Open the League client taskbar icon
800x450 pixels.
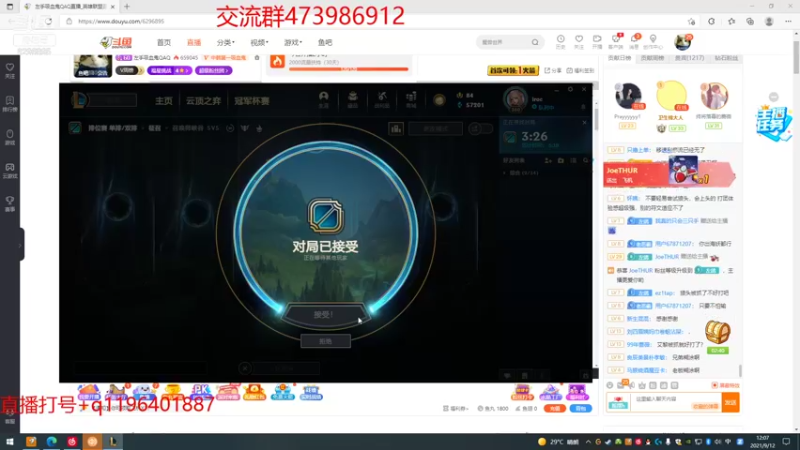coord(113,442)
